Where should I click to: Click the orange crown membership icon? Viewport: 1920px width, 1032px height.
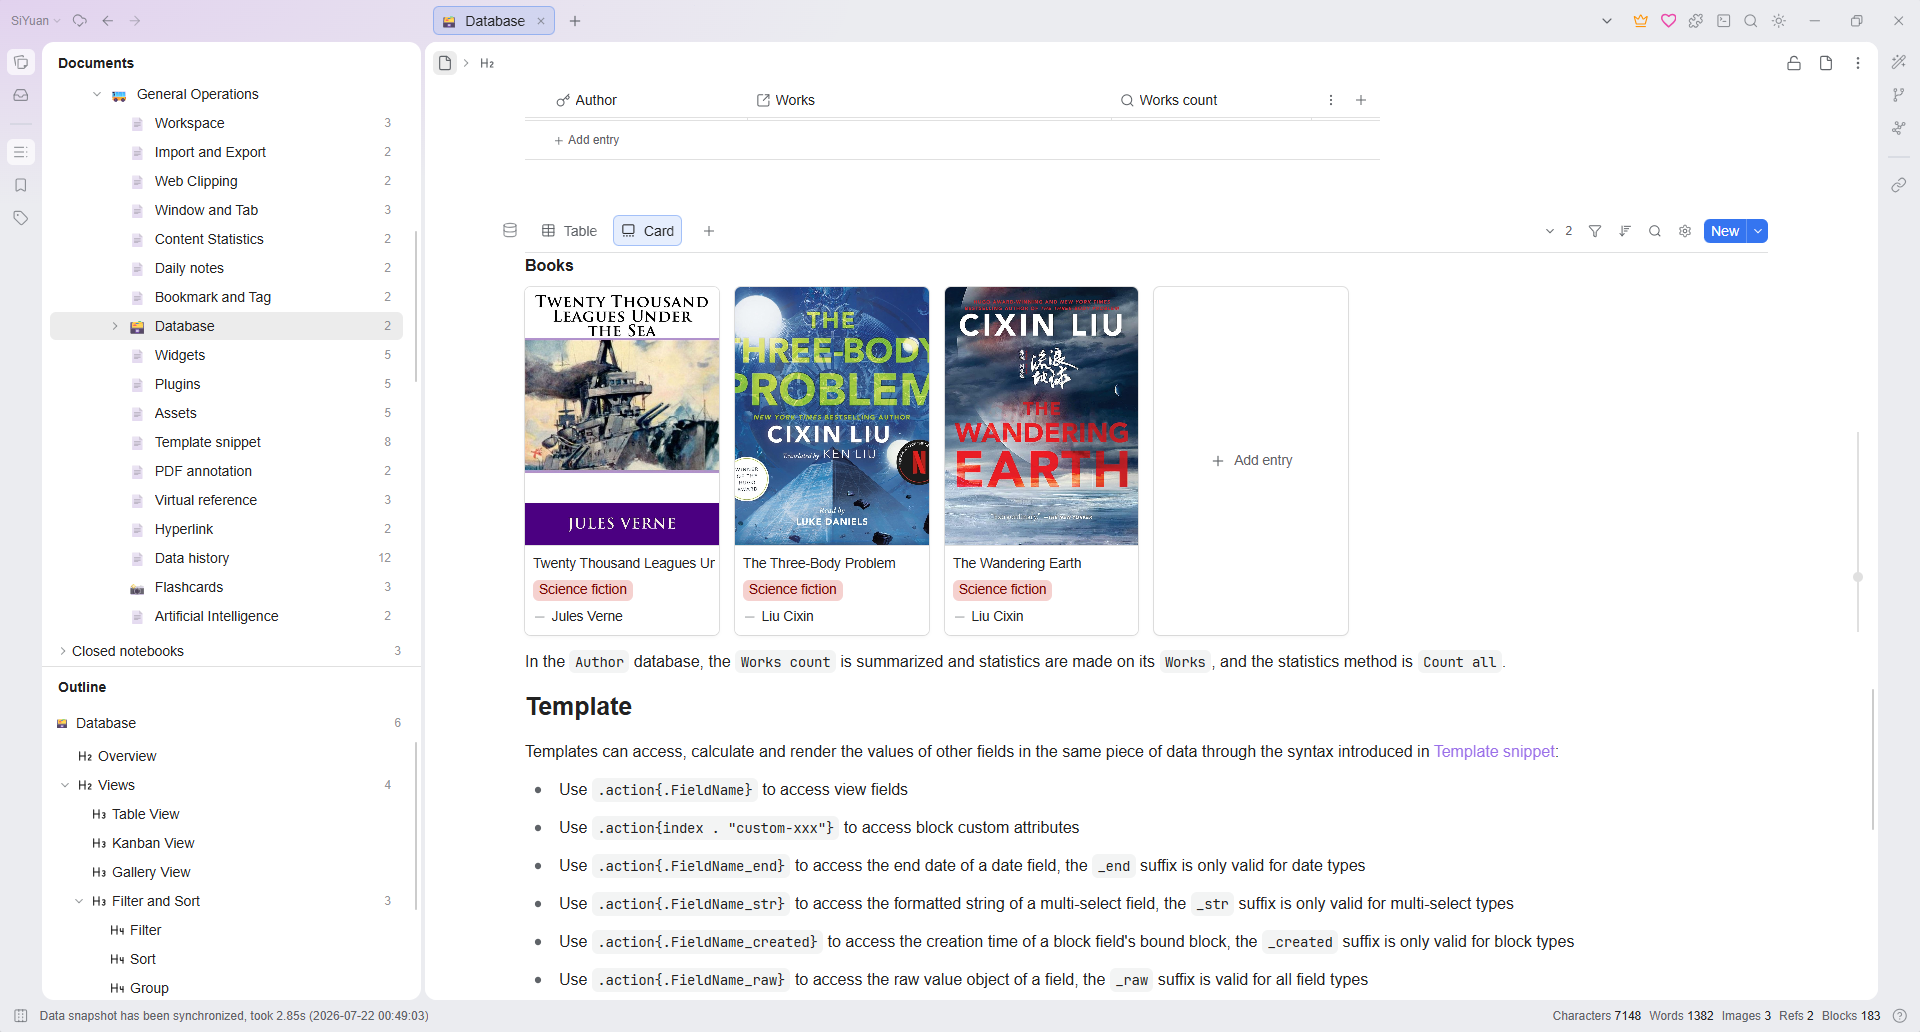pos(1640,20)
